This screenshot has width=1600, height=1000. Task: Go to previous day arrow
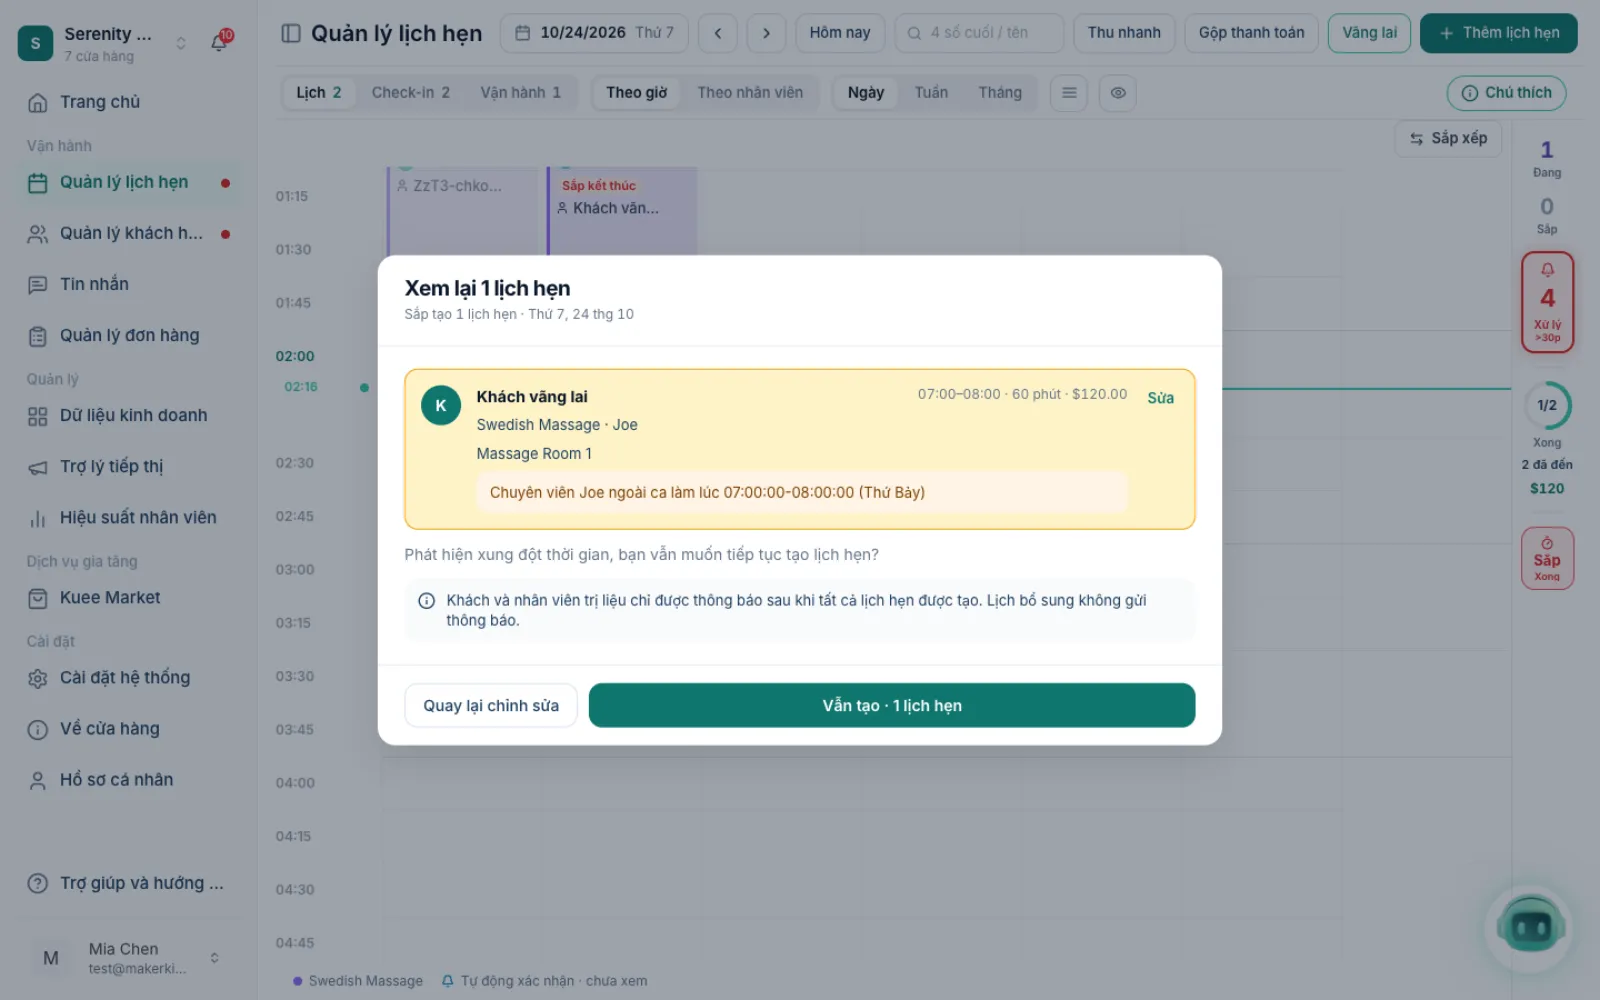pos(718,33)
